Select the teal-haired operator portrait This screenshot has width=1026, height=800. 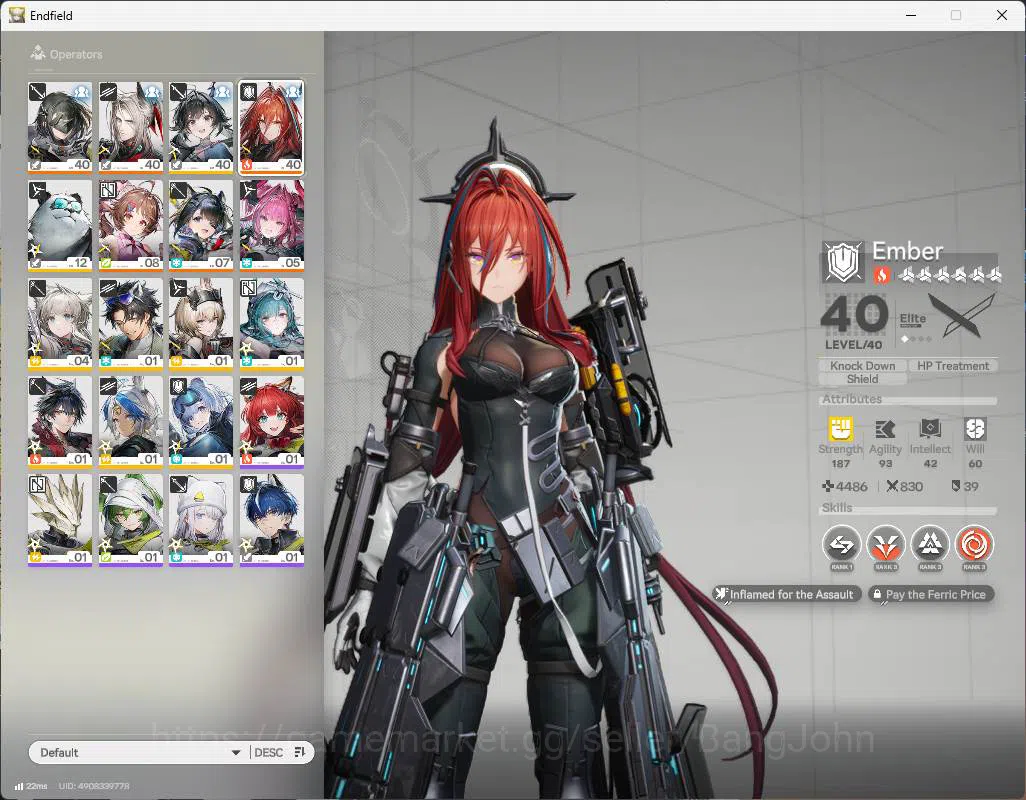(x=272, y=324)
